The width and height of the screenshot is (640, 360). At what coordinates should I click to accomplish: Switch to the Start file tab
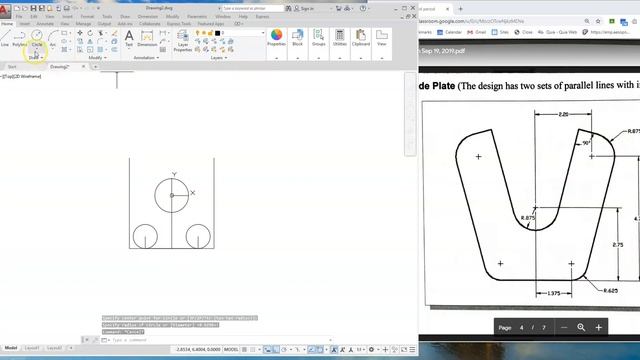[12, 67]
